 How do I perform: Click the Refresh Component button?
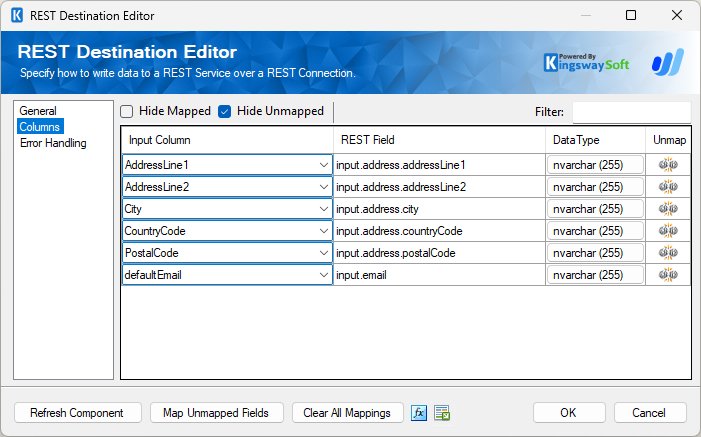pos(77,412)
